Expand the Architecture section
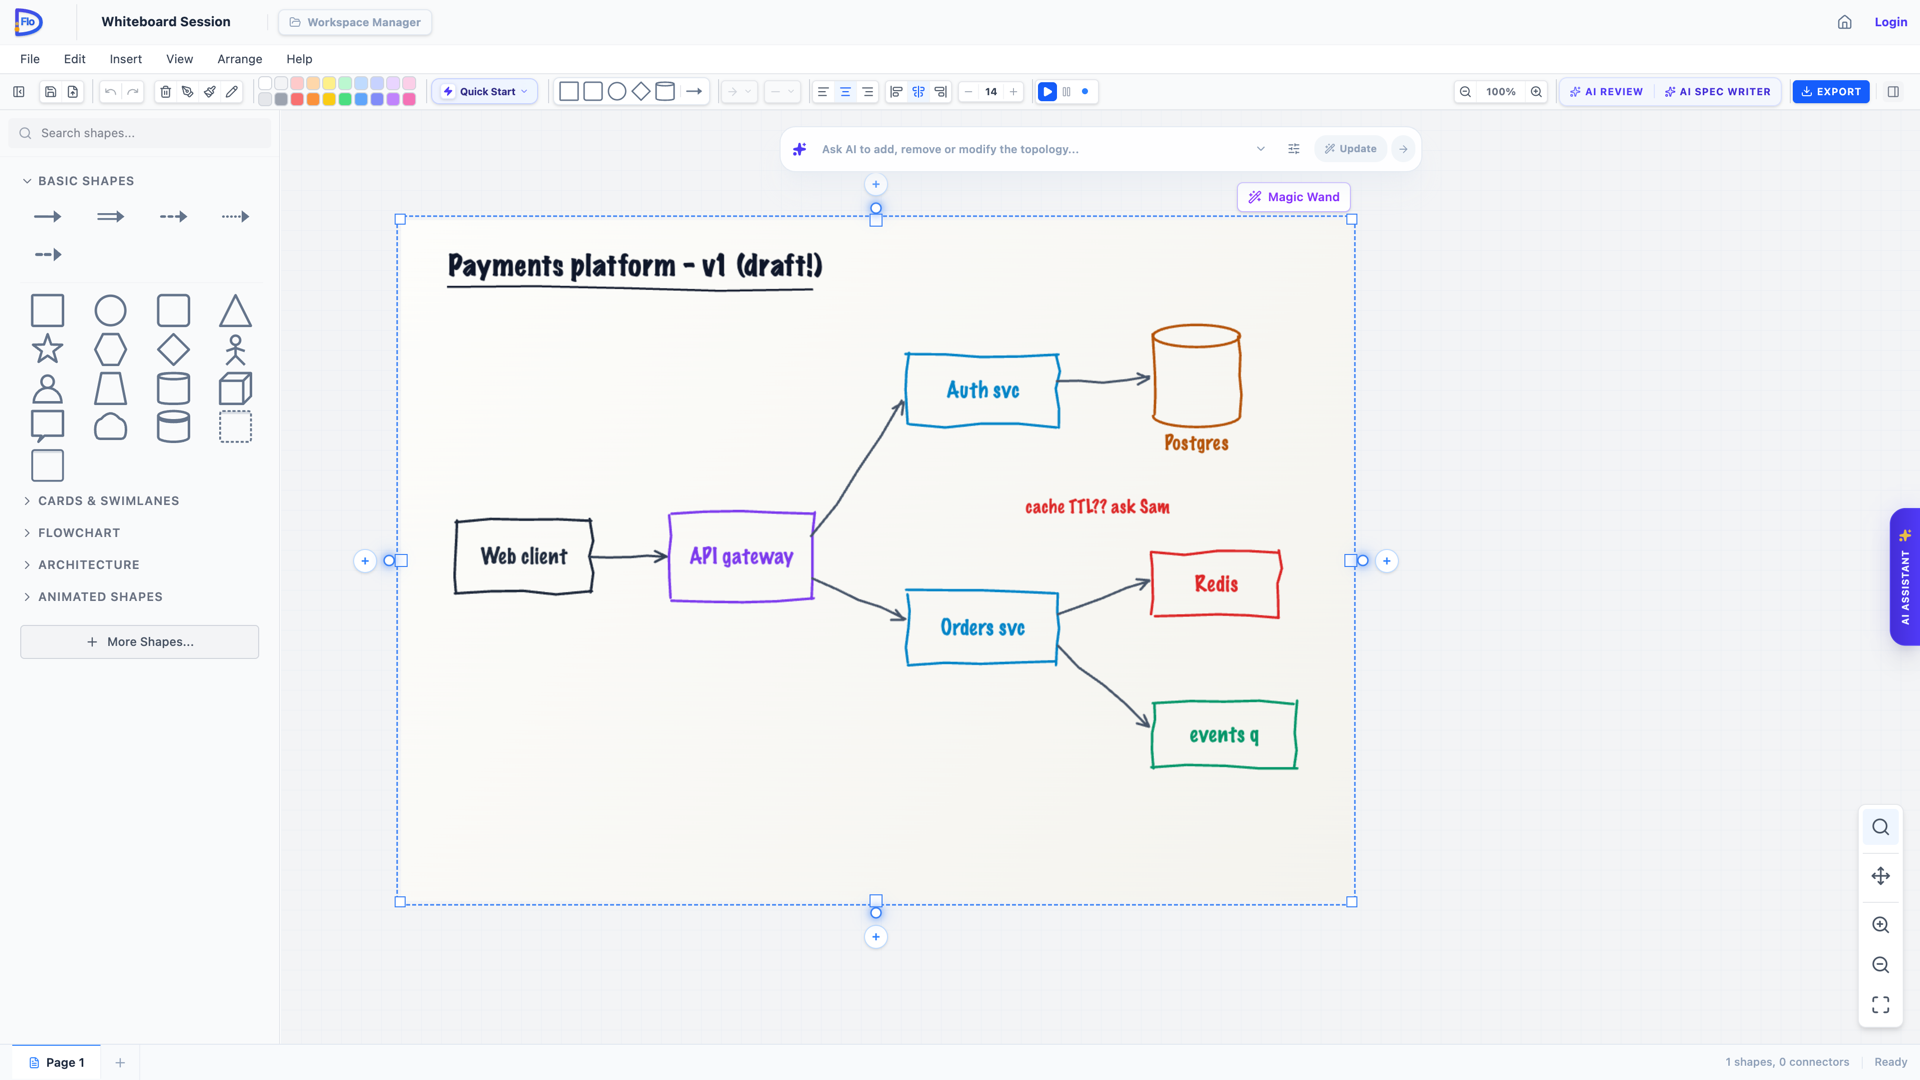The image size is (1920, 1080). coord(80,565)
